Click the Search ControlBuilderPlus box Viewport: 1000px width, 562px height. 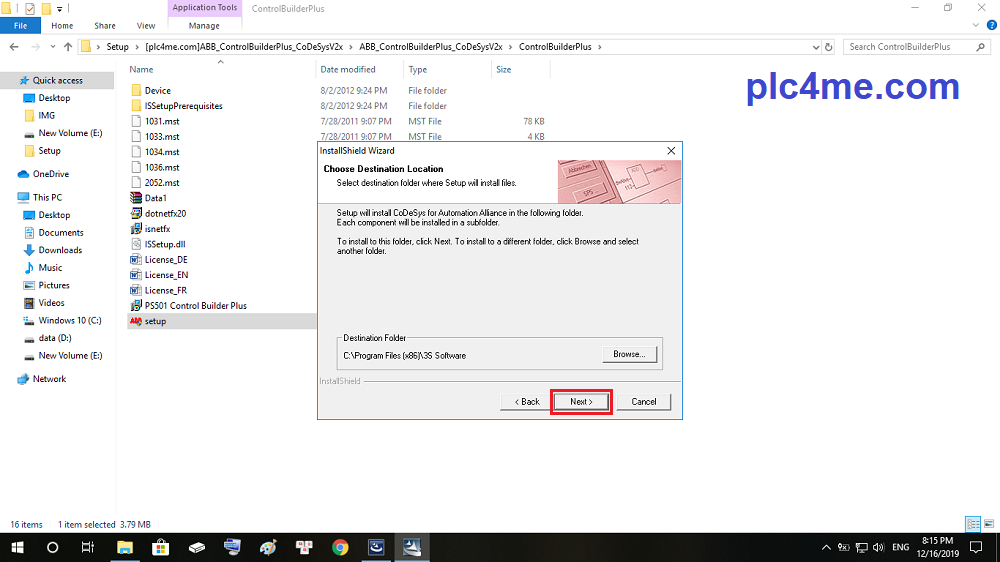pyautogui.click(x=915, y=47)
